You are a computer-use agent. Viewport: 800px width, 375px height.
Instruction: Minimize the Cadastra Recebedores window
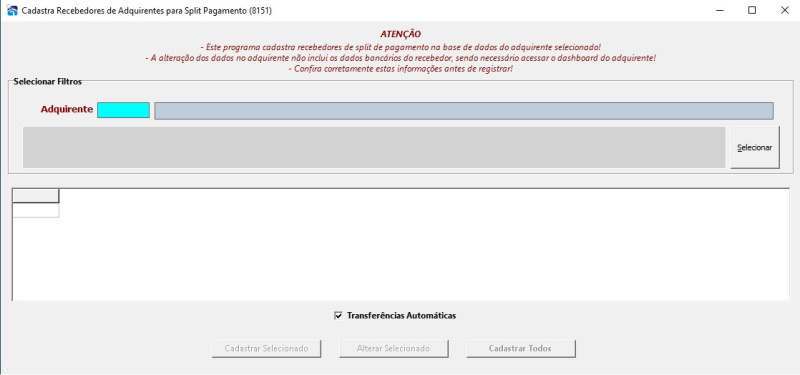pyautogui.click(x=720, y=10)
